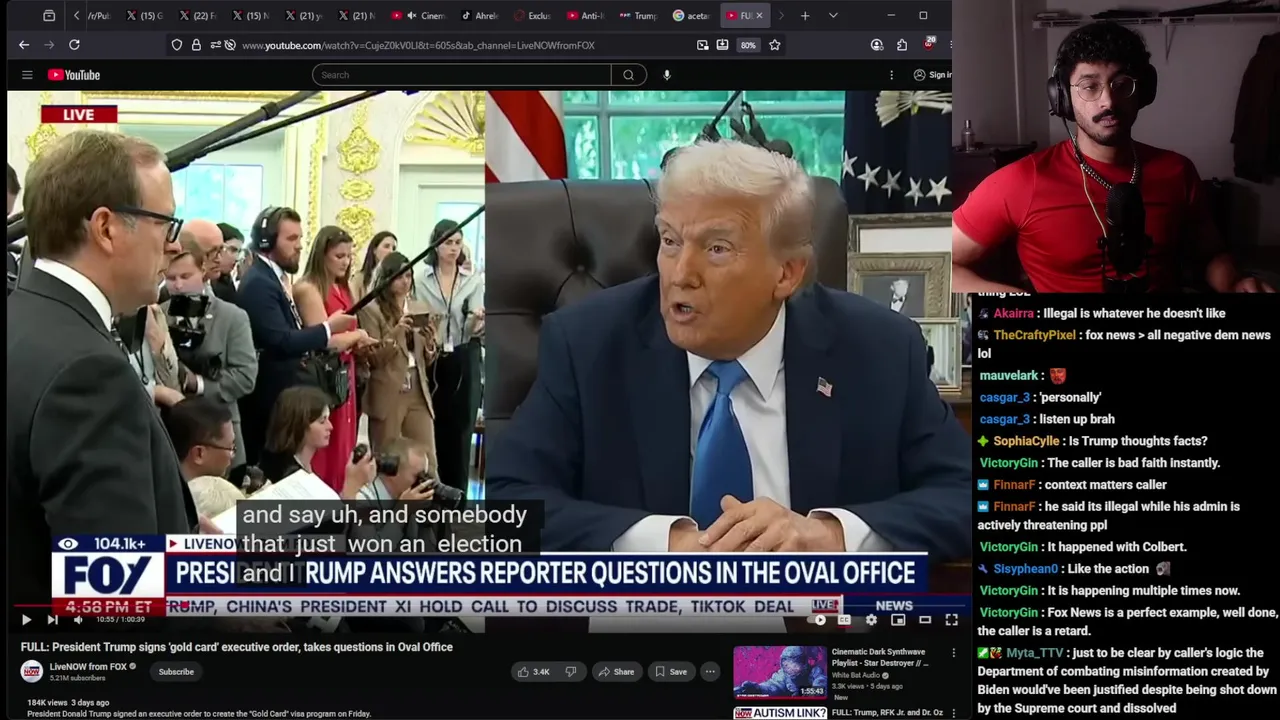The image size is (1280, 720).
Task: Close the active FUL YouTube tab
Action: click(759, 16)
